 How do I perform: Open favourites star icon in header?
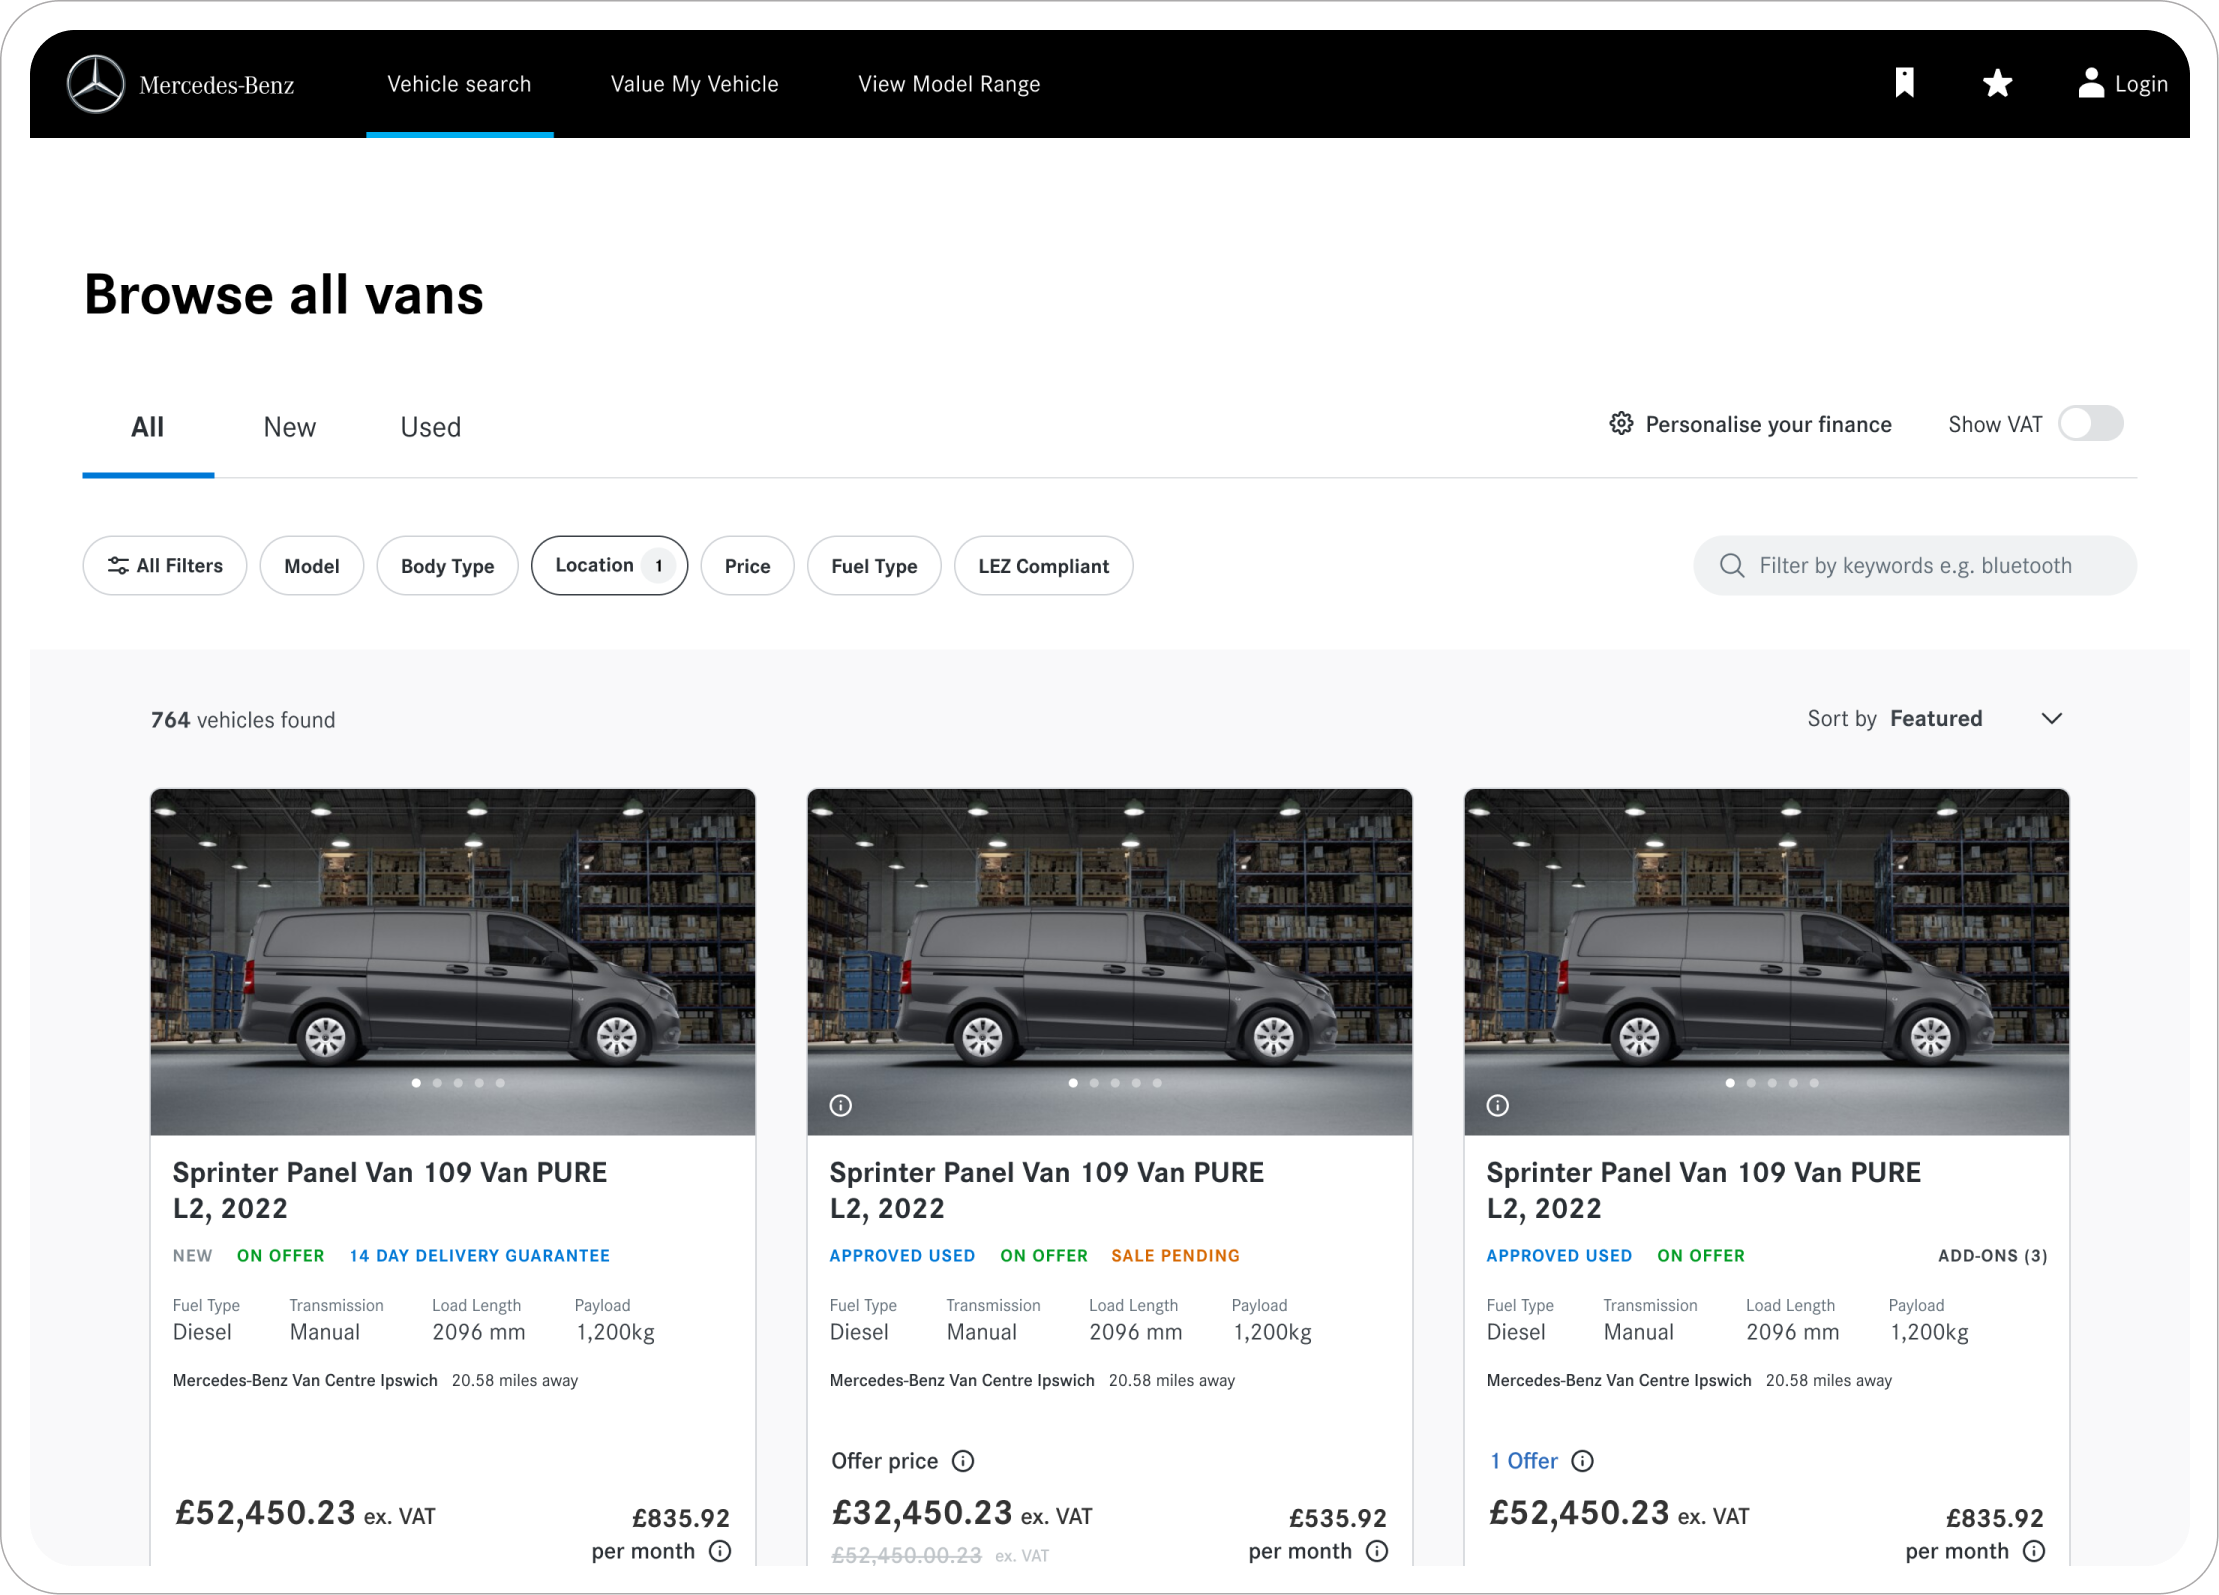(1997, 83)
